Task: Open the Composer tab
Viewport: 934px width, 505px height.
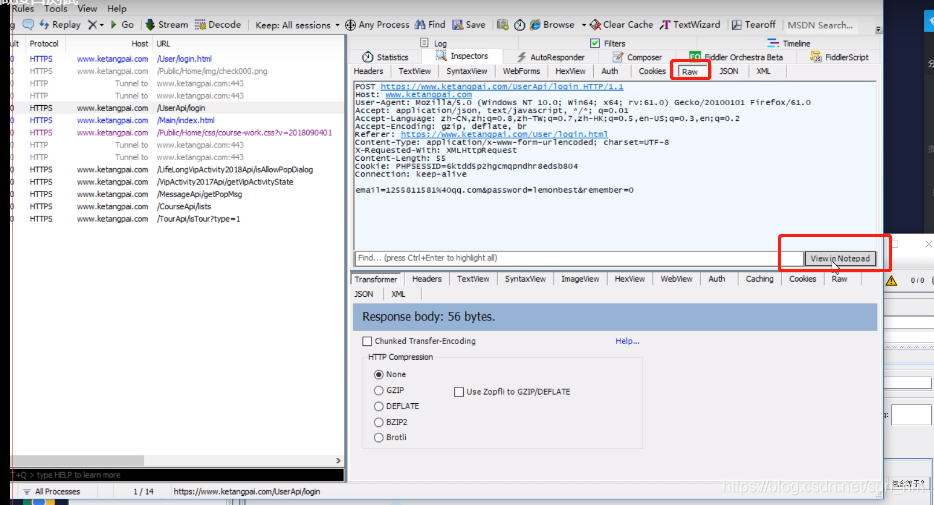Action: [637, 57]
